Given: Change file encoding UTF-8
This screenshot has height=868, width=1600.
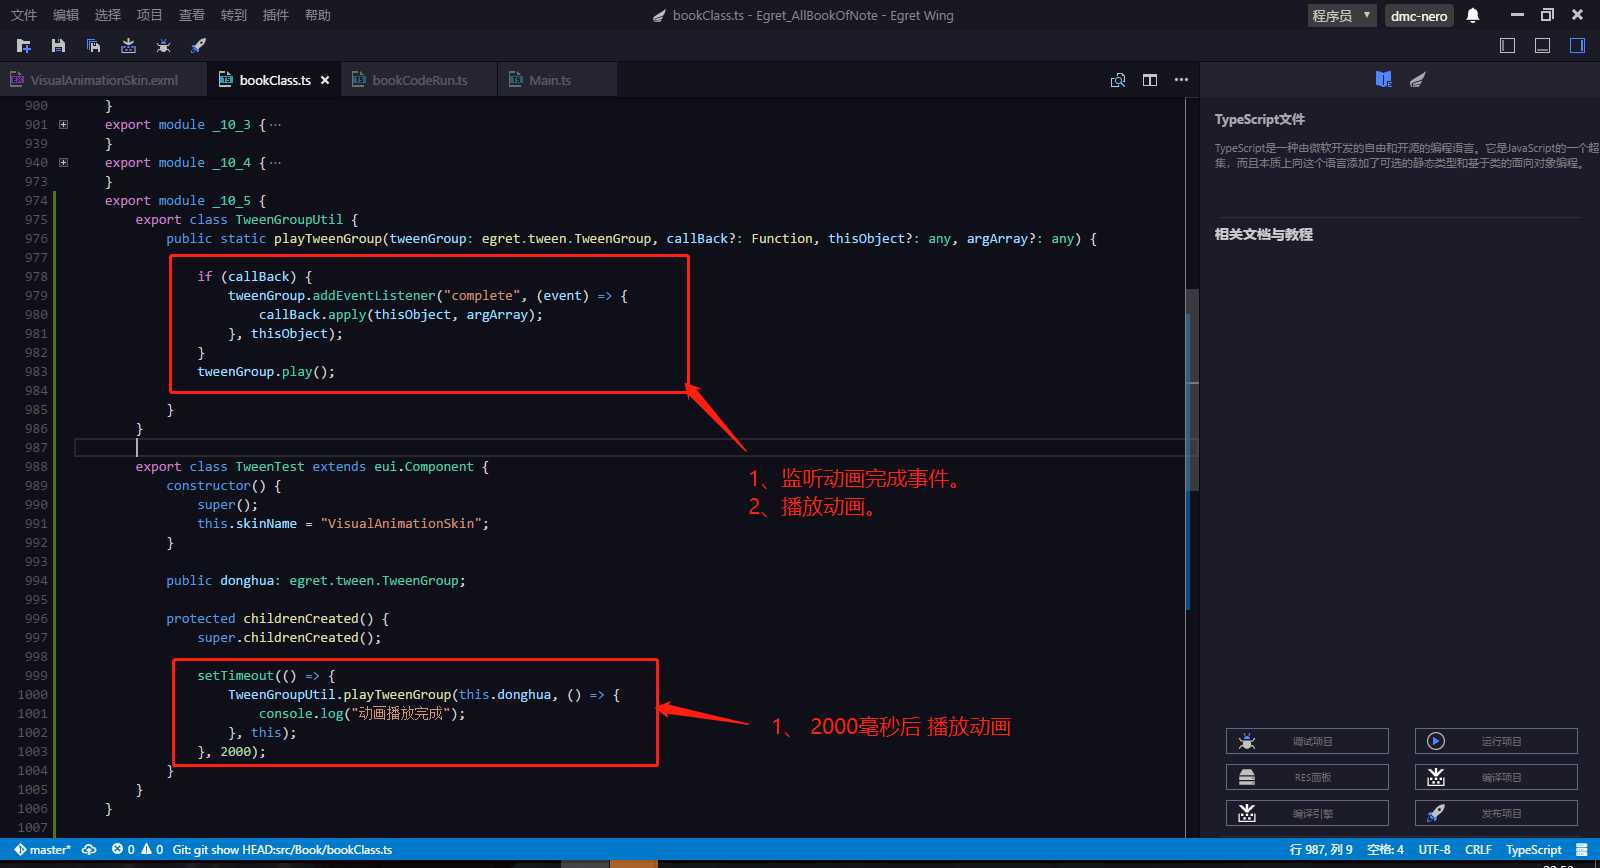Looking at the screenshot, I should tap(1434, 850).
